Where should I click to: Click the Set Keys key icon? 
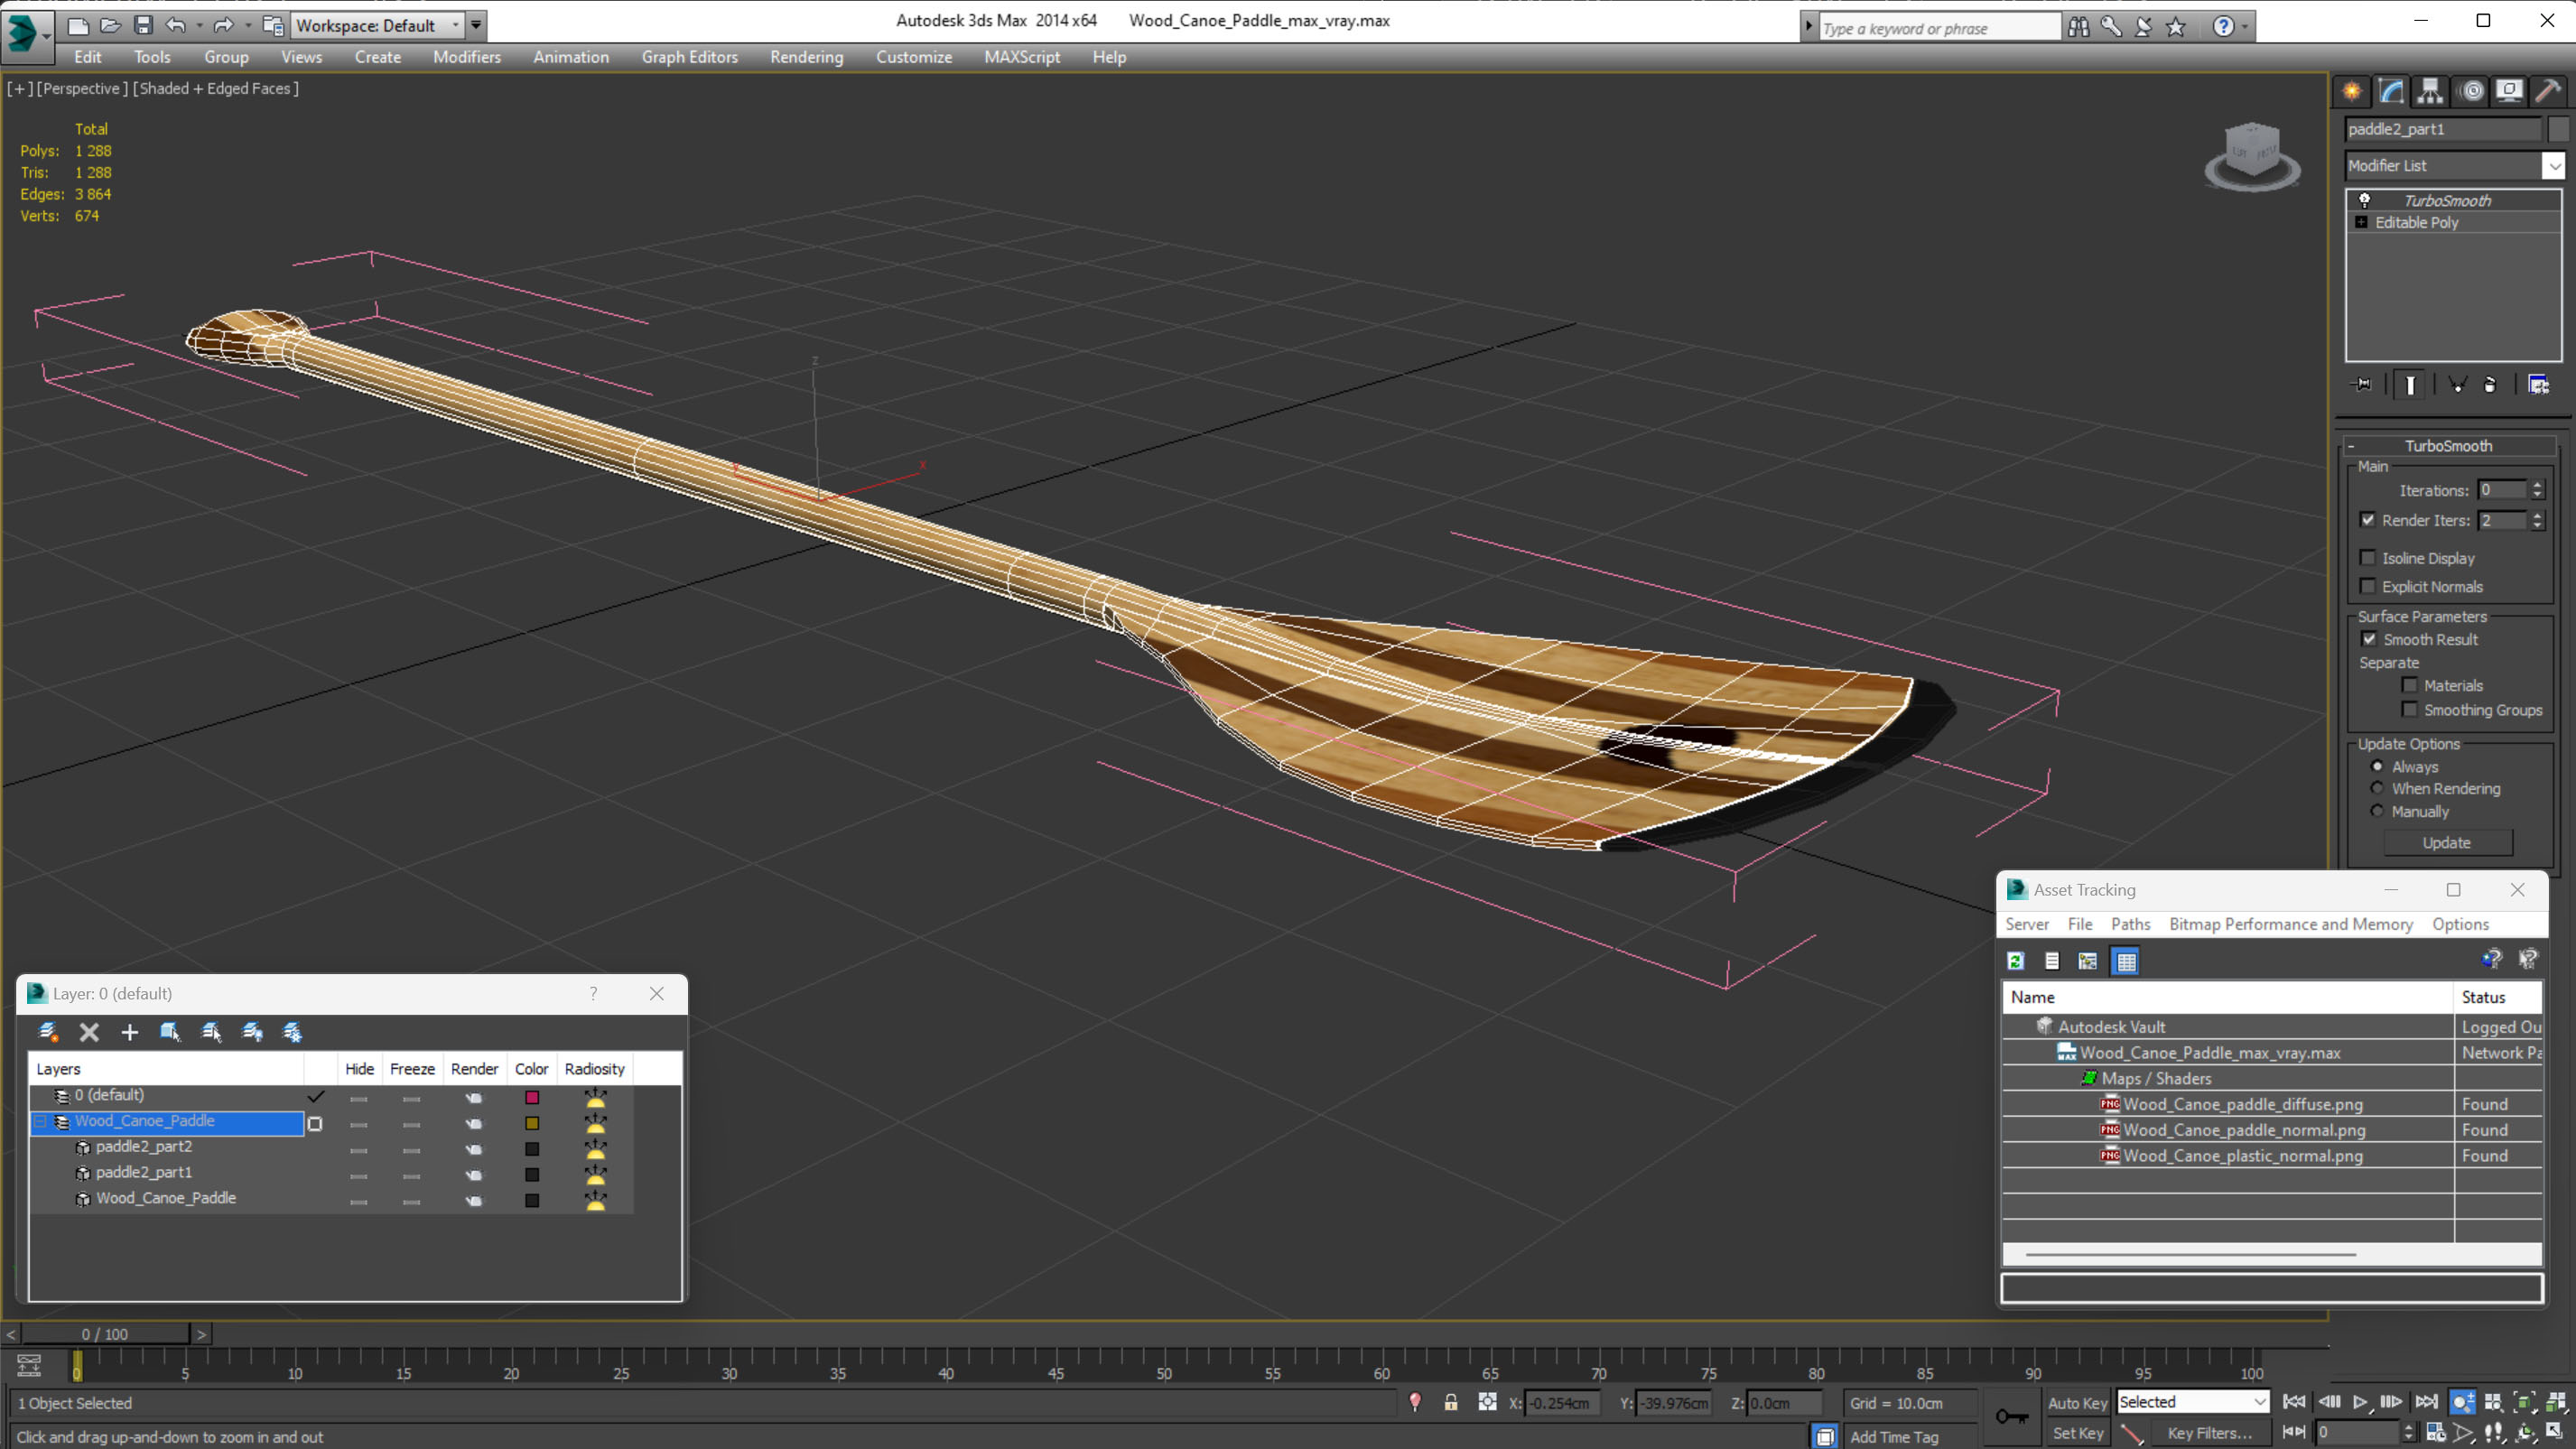2012,1416
